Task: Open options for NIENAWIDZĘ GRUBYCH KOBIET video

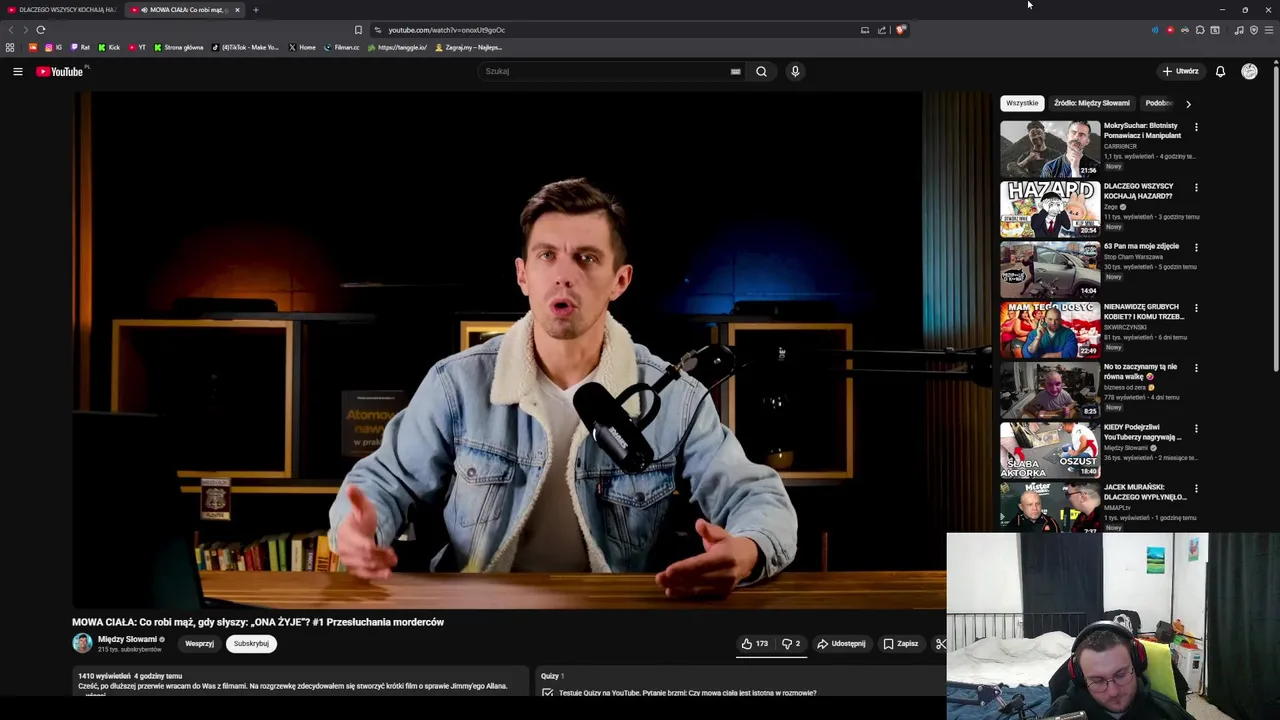Action: click(x=1196, y=308)
